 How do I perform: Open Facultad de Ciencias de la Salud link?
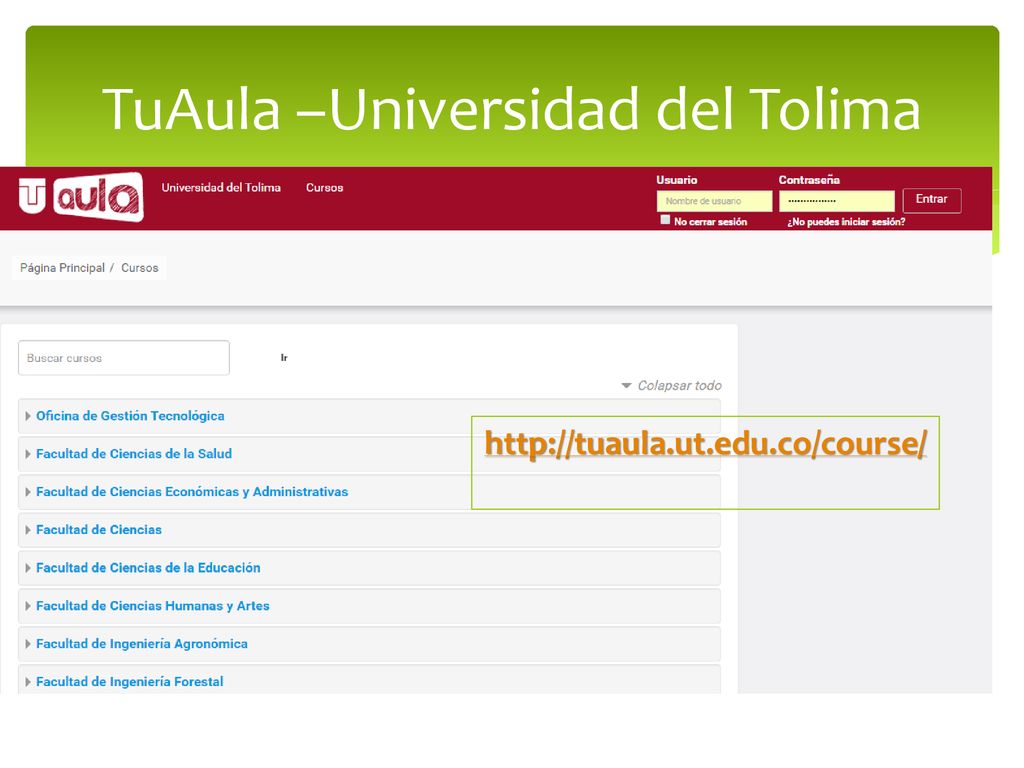134,454
